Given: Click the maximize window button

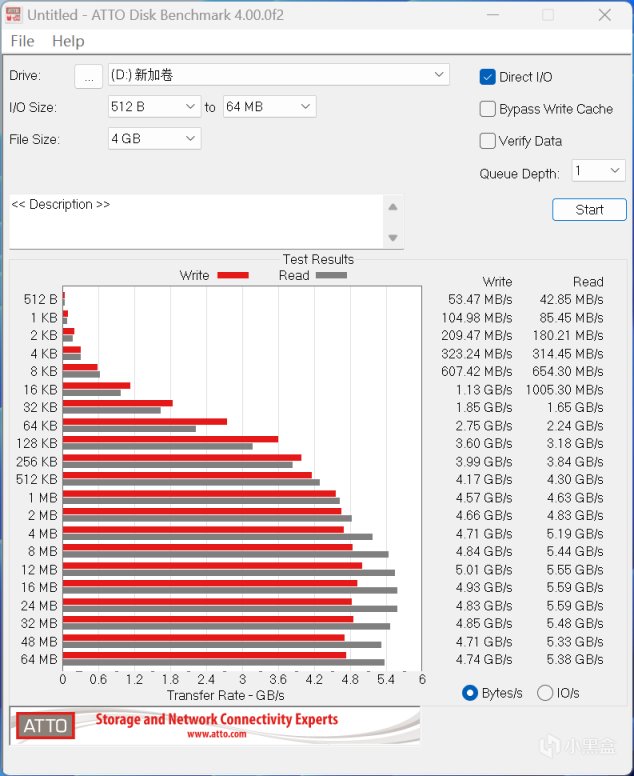Looking at the screenshot, I should pyautogui.click(x=548, y=15).
